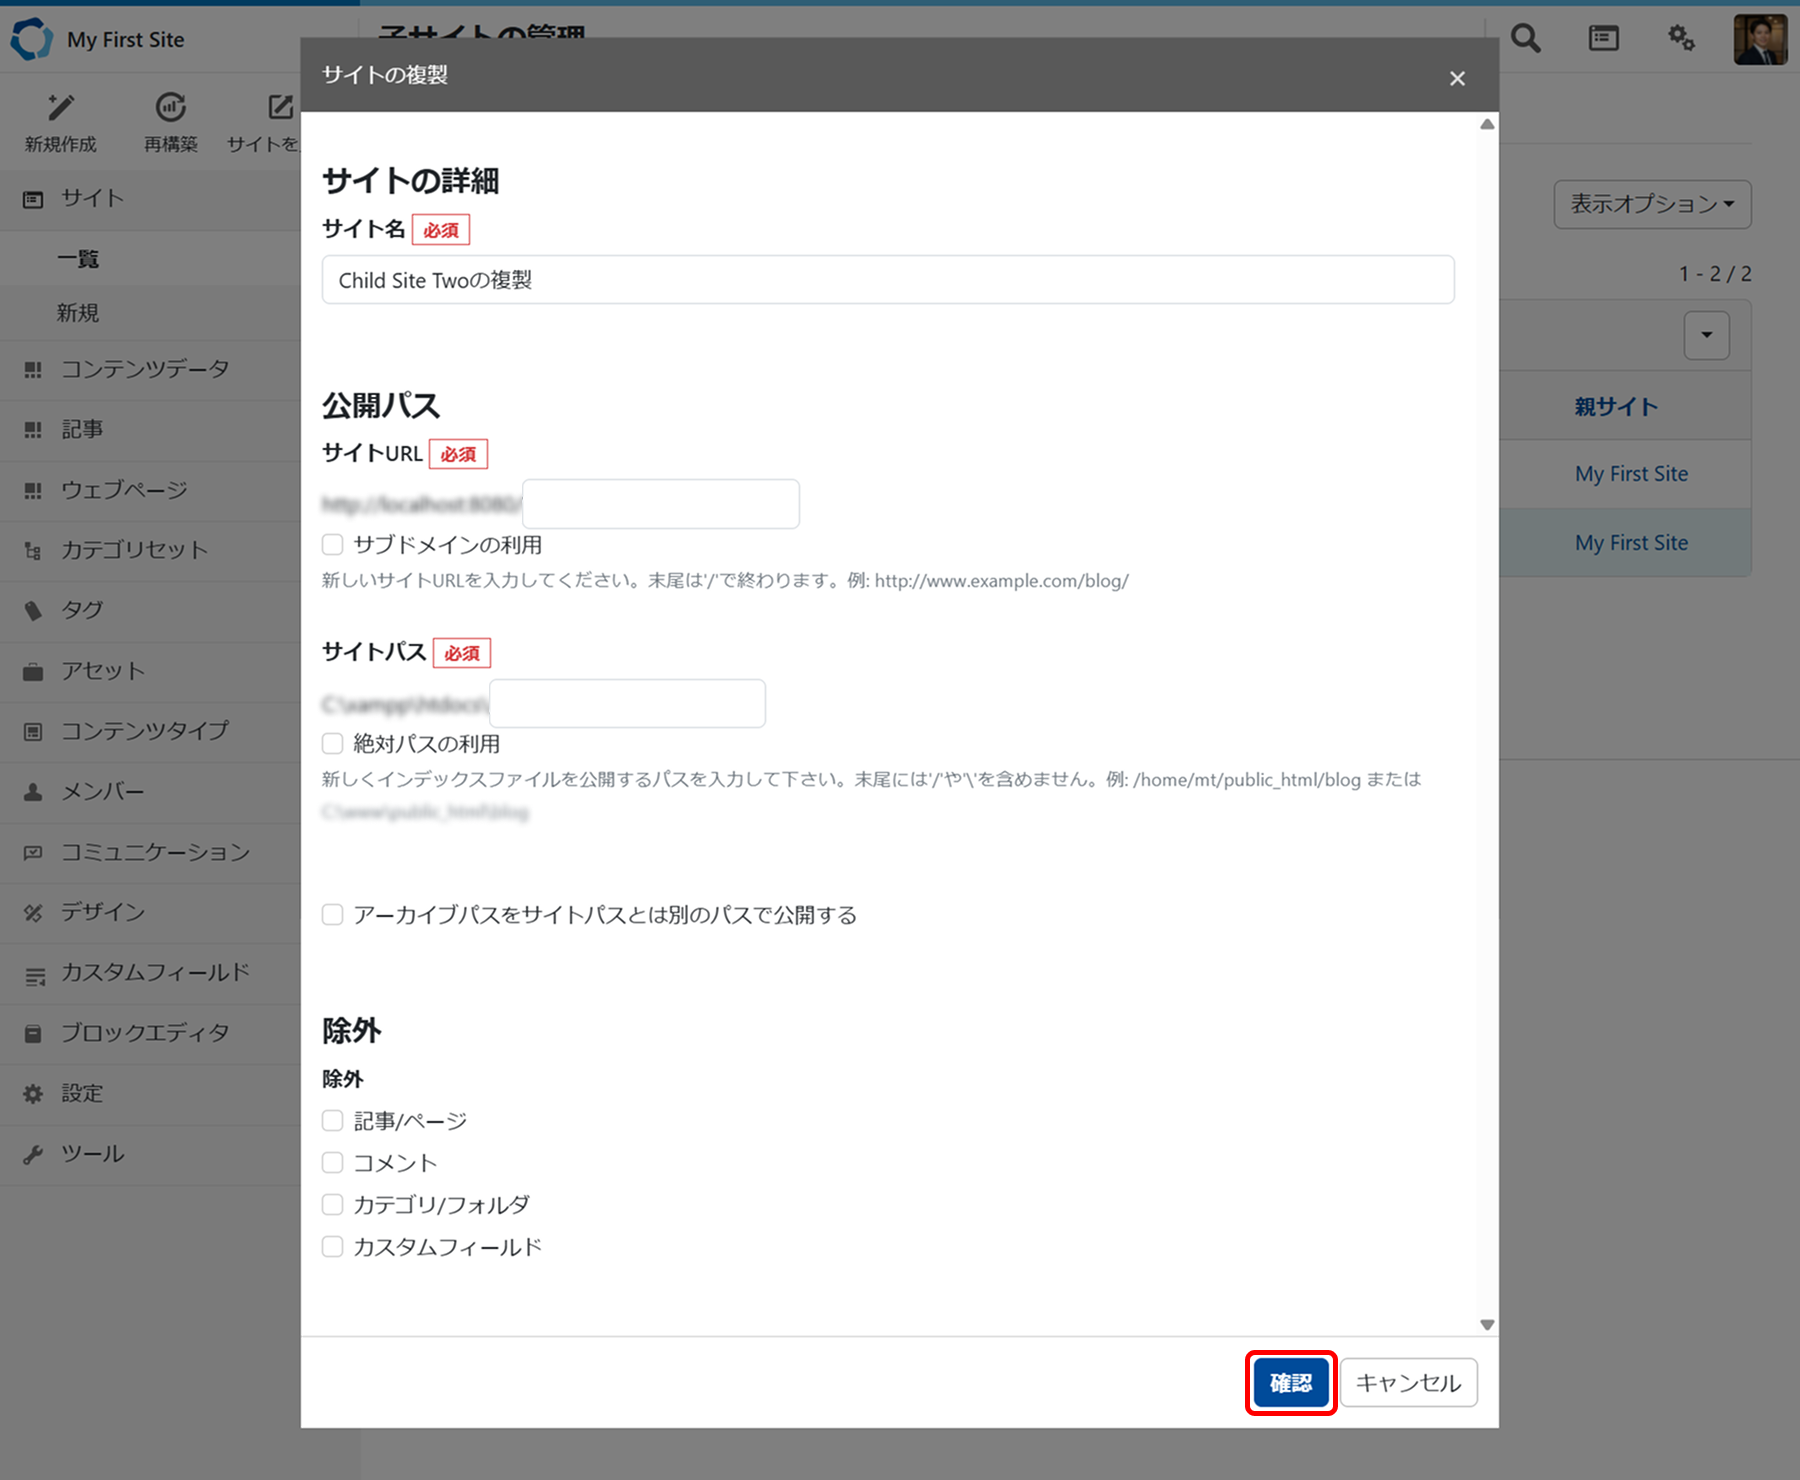Select the 新規作成 icon in the toolbar
The width and height of the screenshot is (1800, 1480).
[x=60, y=120]
